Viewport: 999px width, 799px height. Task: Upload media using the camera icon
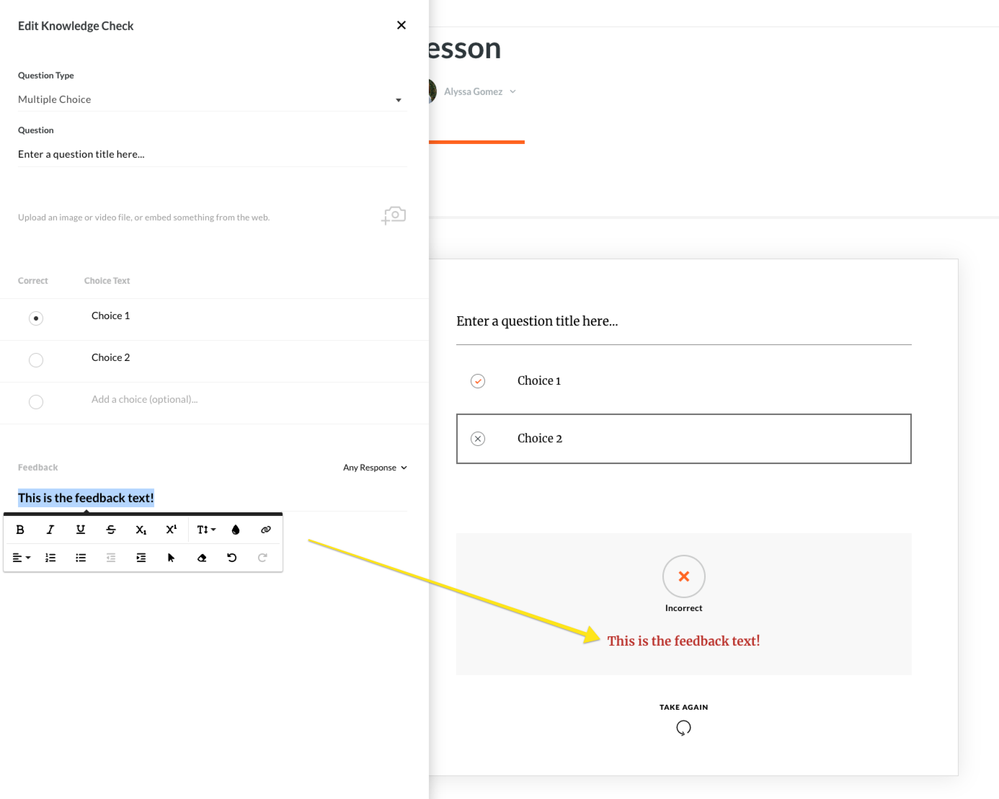[x=394, y=215]
